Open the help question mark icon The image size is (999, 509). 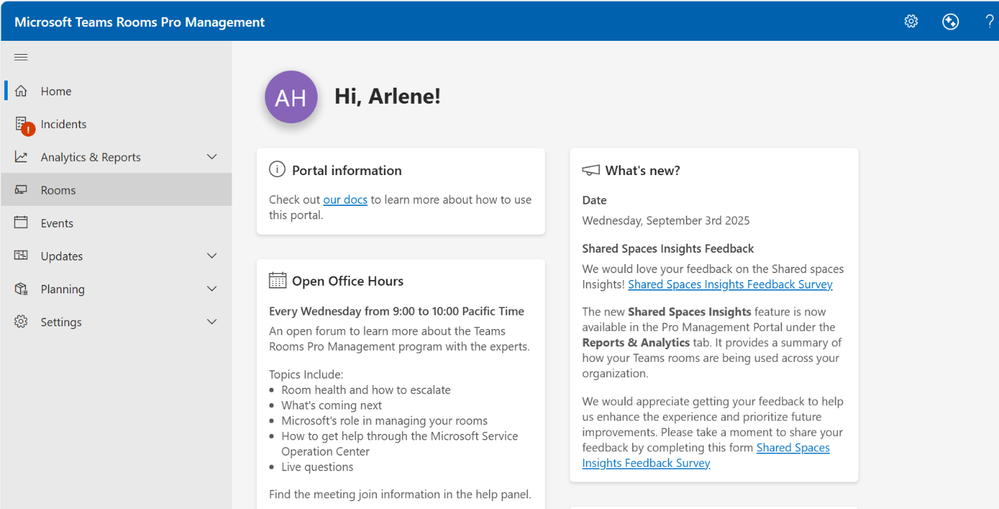coord(989,21)
